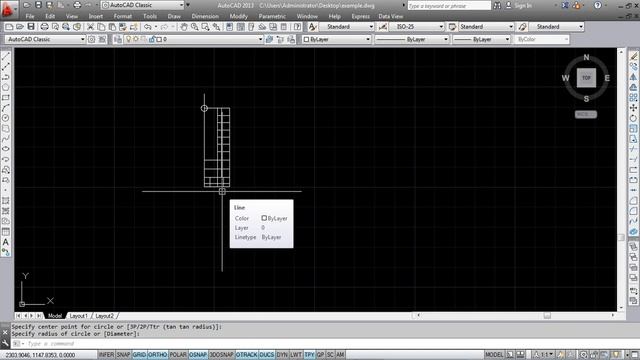Select the Rotate tool in Modify toolbar
Viewport: 640px width, 360px height.
click(633, 118)
